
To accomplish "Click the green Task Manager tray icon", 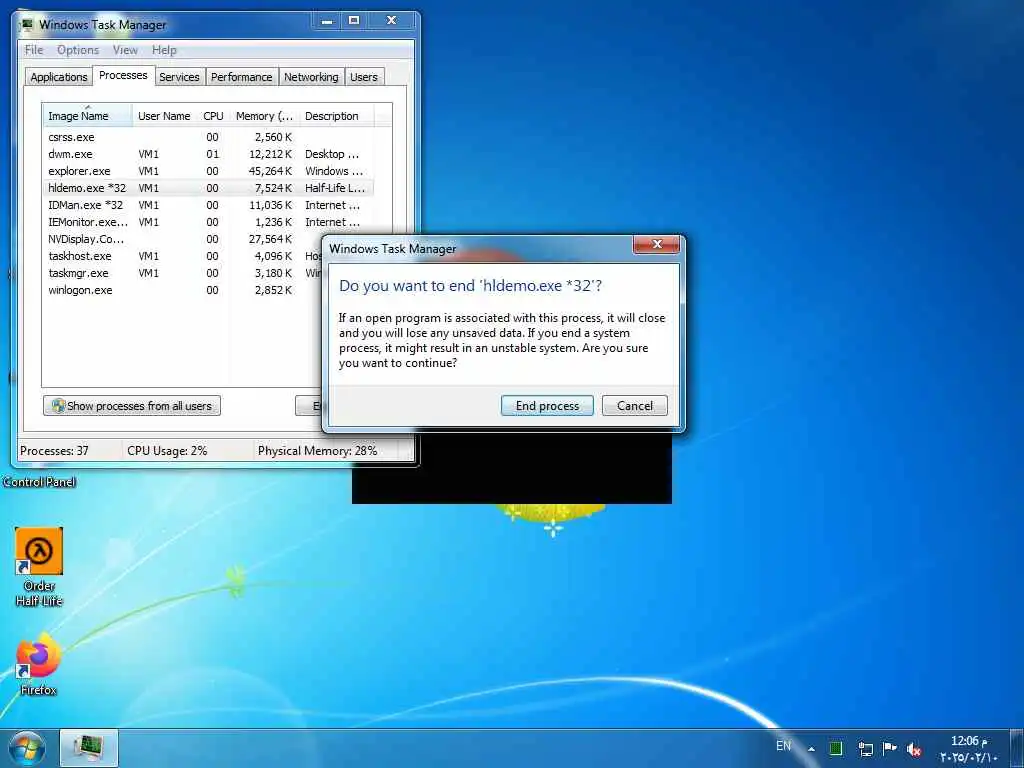I will 835,748.
